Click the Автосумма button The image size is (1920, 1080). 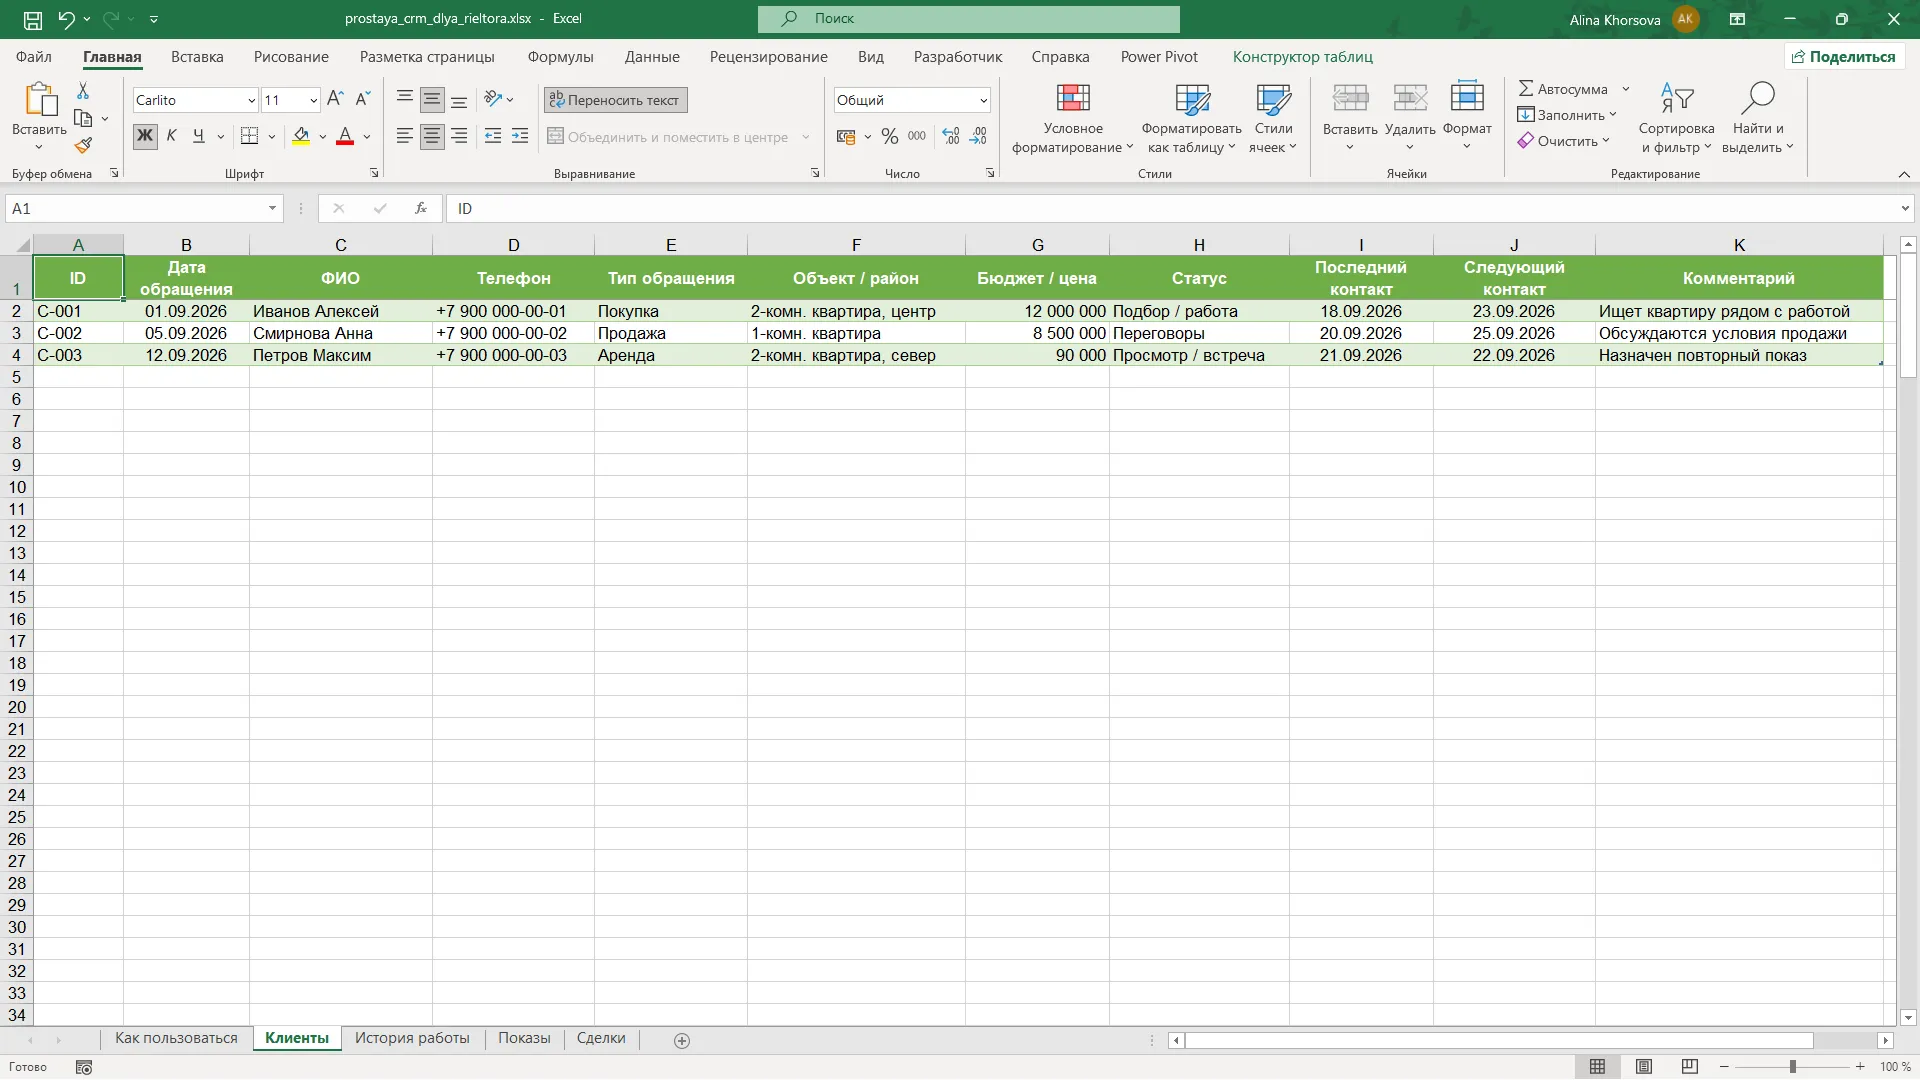click(1563, 89)
